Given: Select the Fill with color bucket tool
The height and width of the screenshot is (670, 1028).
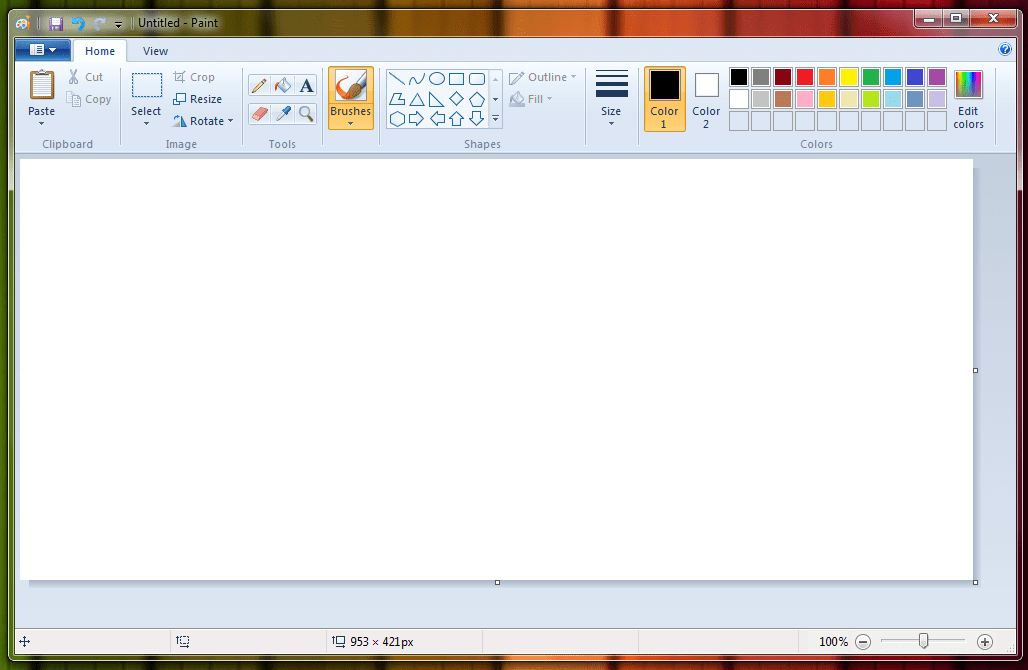Looking at the screenshot, I should pyautogui.click(x=283, y=86).
